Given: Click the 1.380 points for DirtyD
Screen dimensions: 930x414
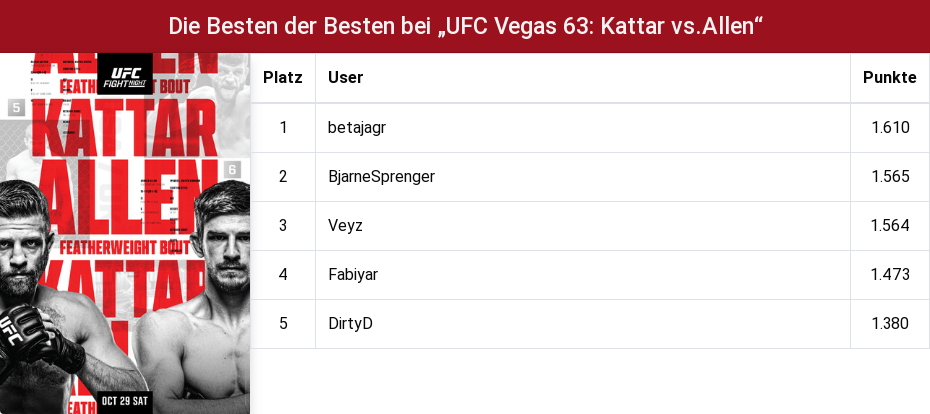Looking at the screenshot, I should (890, 324).
